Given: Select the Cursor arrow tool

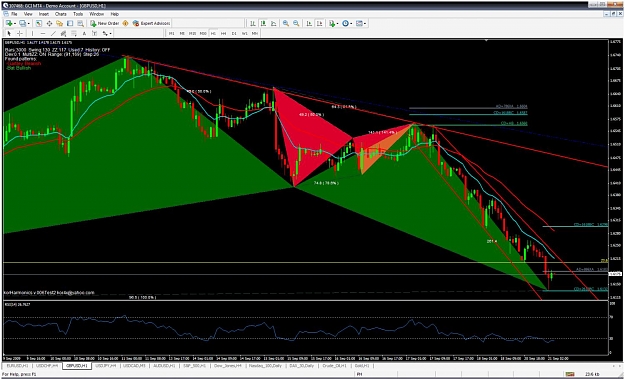Looking at the screenshot, I should 9,33.
